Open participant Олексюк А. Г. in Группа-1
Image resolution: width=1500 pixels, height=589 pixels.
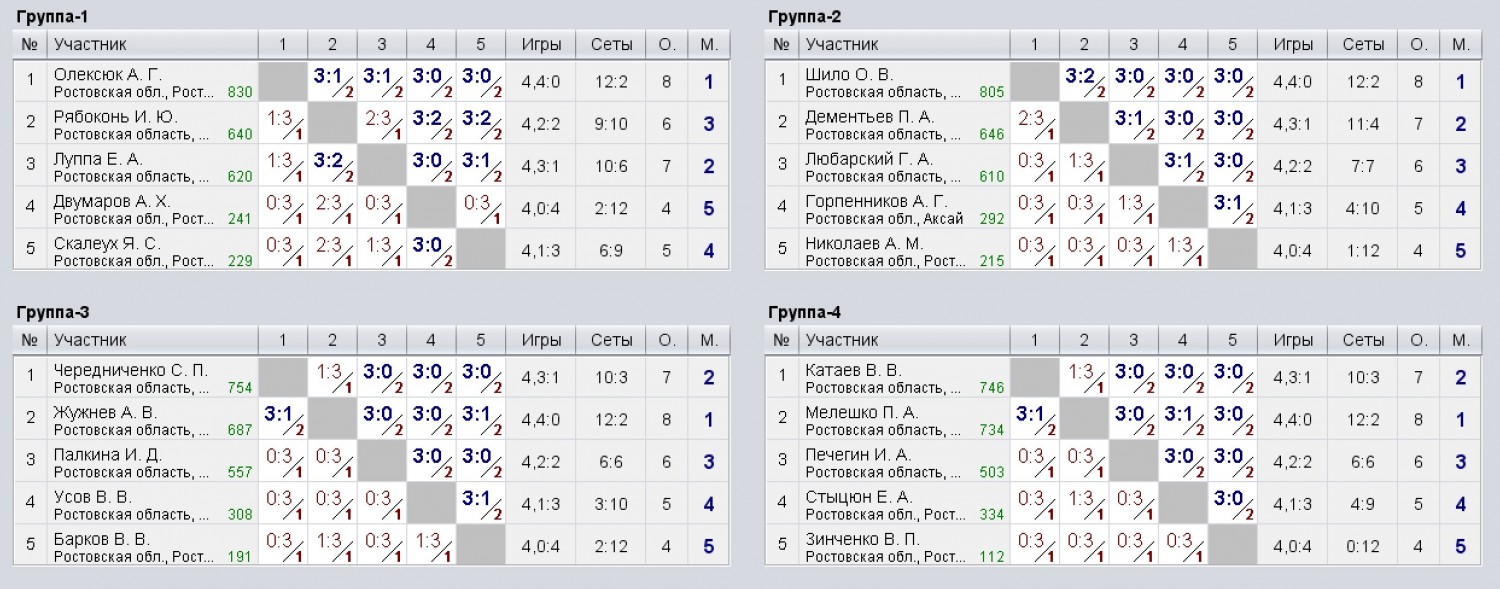coord(108,75)
